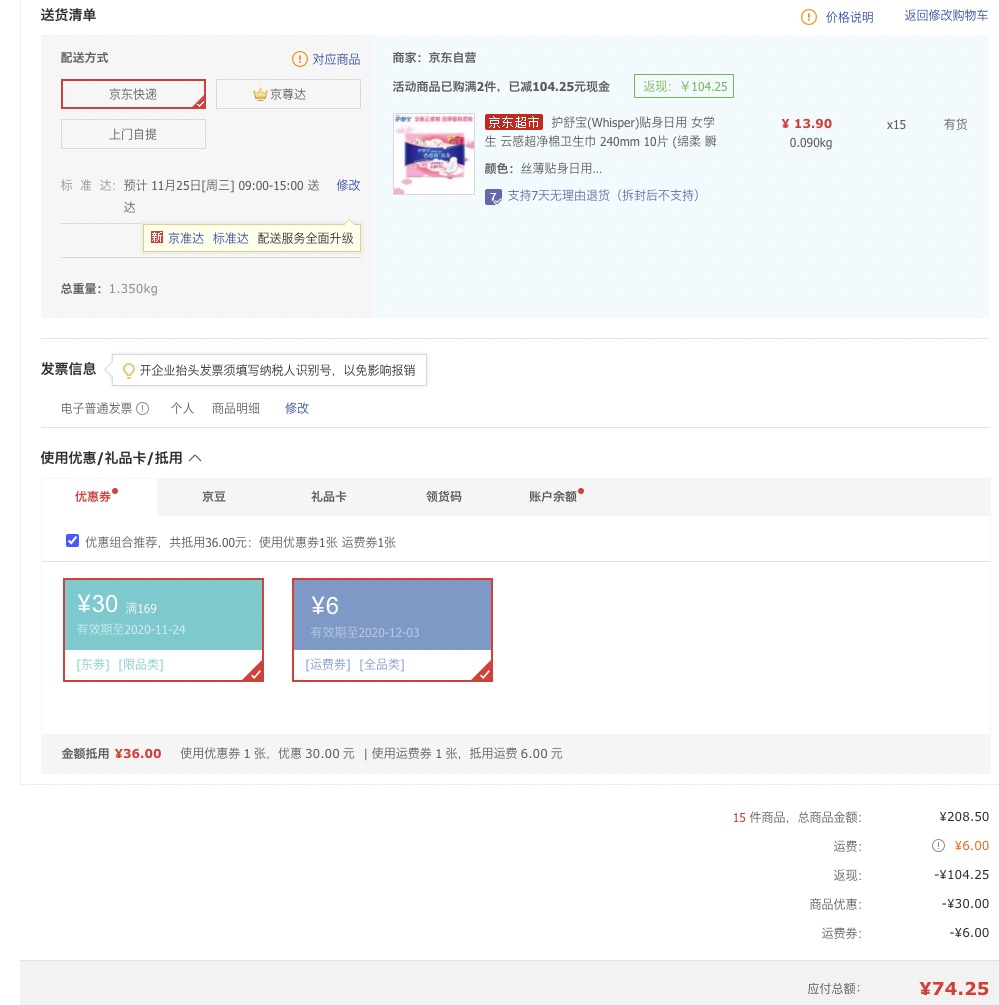Click the lightbulb icon in invoice tip

[129, 370]
